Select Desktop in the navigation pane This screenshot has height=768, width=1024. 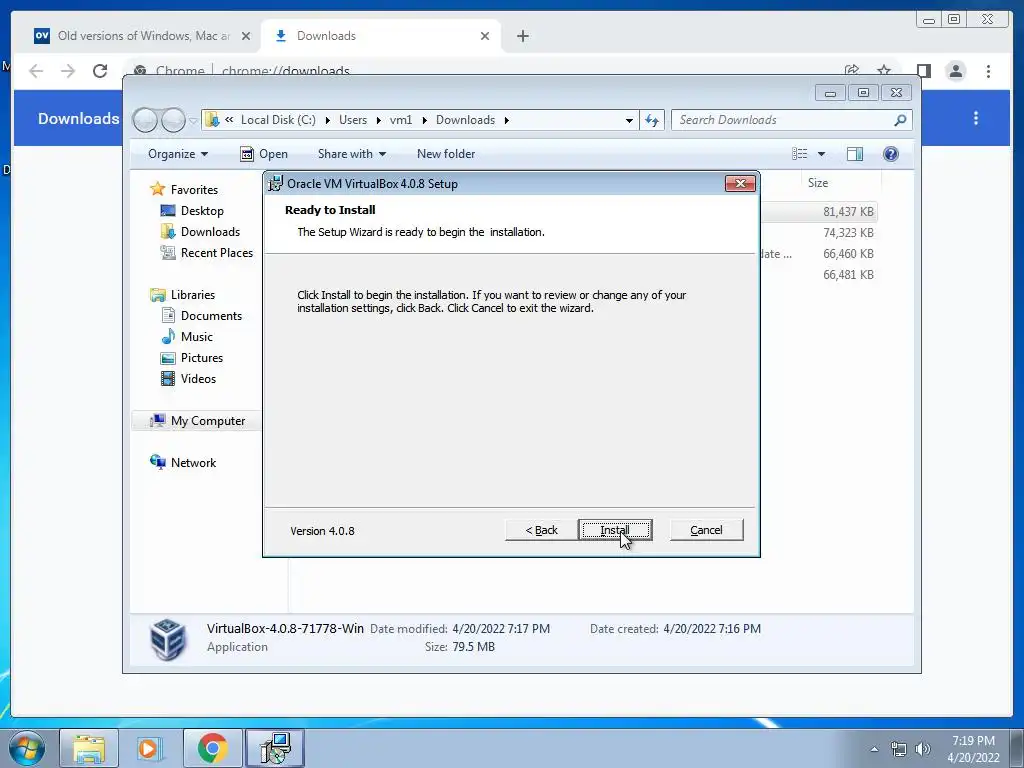(x=202, y=211)
